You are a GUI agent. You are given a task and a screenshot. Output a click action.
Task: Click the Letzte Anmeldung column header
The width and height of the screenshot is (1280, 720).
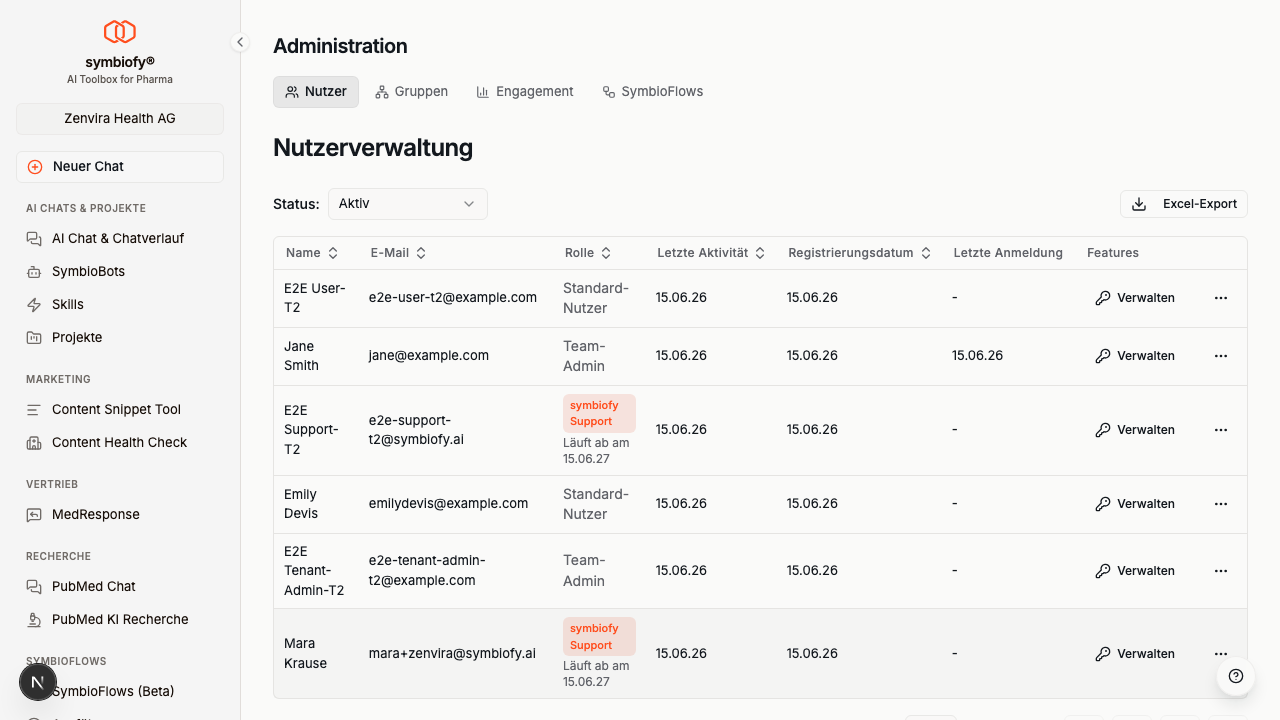coord(1008,253)
